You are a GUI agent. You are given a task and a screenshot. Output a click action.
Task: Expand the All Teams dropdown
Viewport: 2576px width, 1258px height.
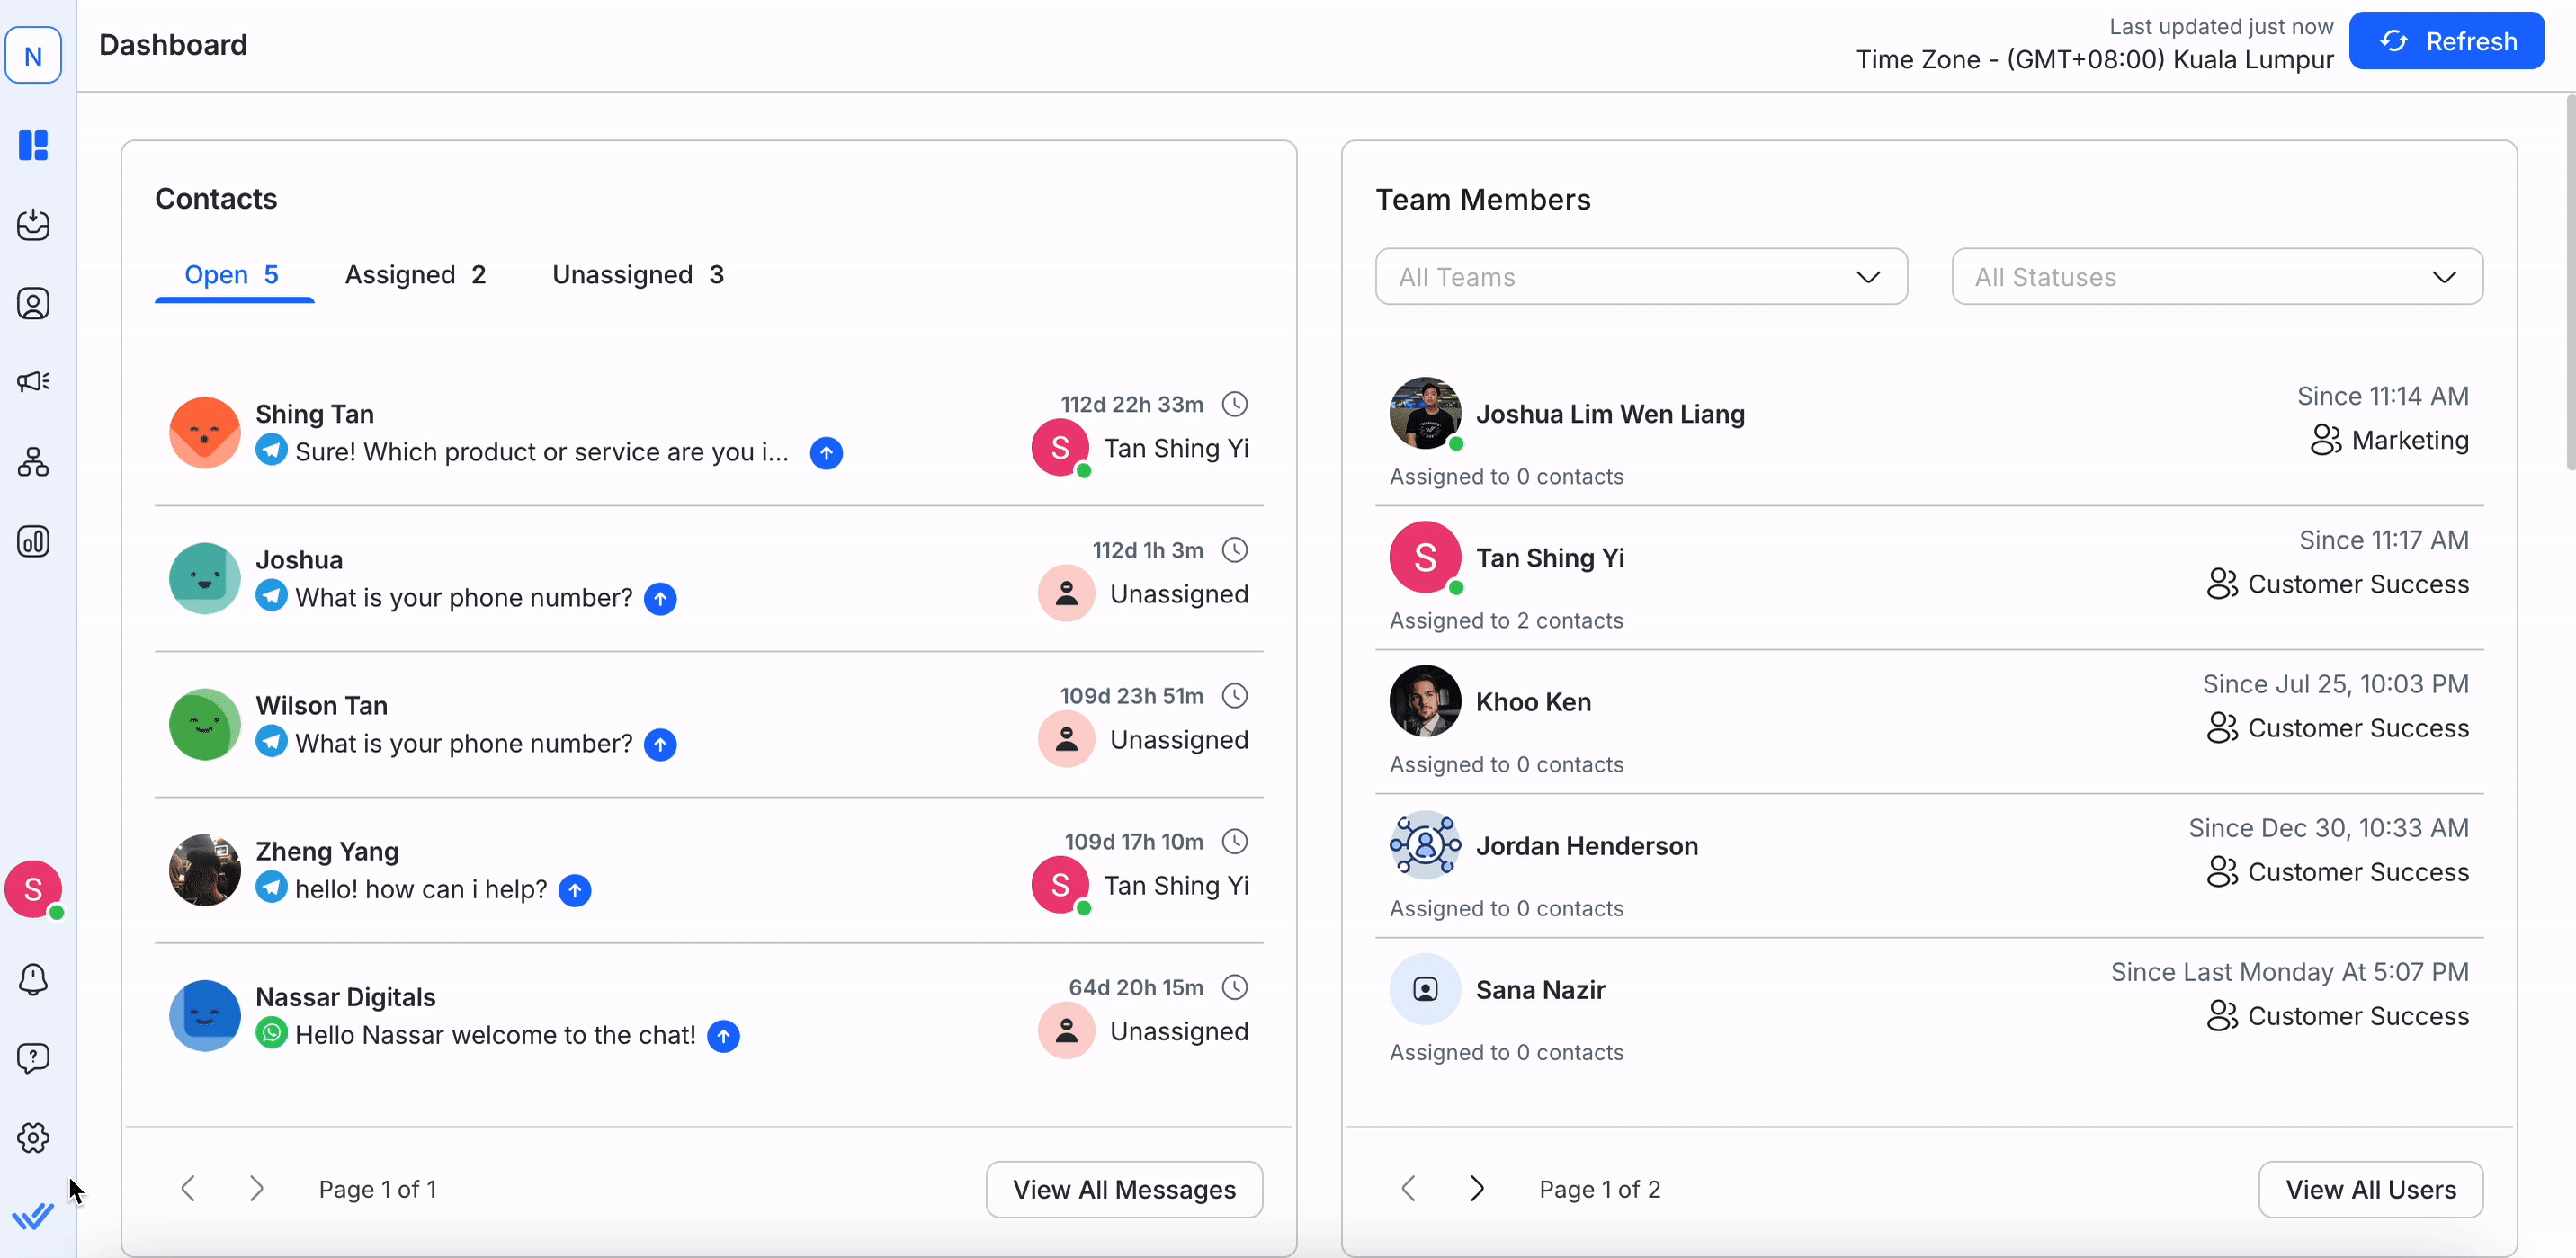pos(1640,277)
